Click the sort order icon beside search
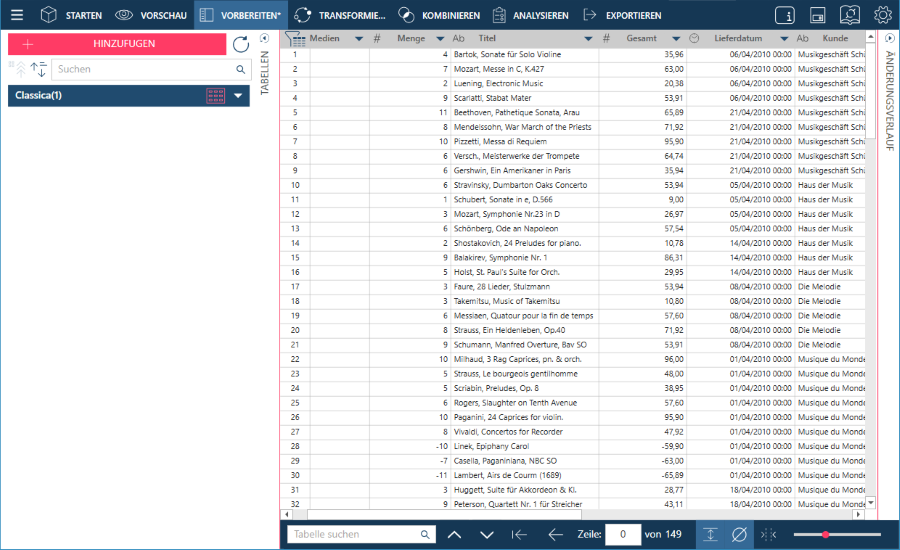 38,69
